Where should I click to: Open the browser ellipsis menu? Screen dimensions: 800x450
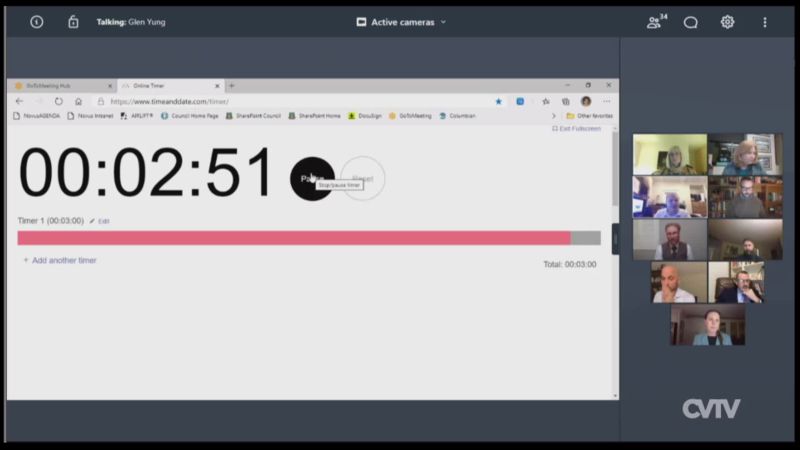[606, 102]
